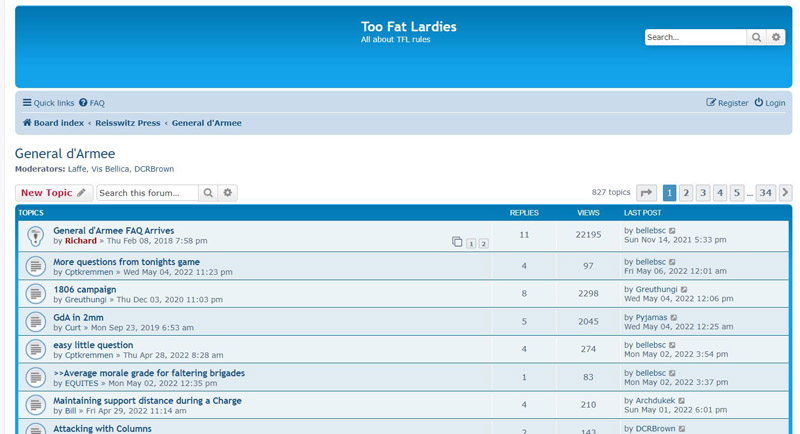Go to Reisswitz Press breadcrumb
This screenshot has width=800, height=434.
point(127,123)
